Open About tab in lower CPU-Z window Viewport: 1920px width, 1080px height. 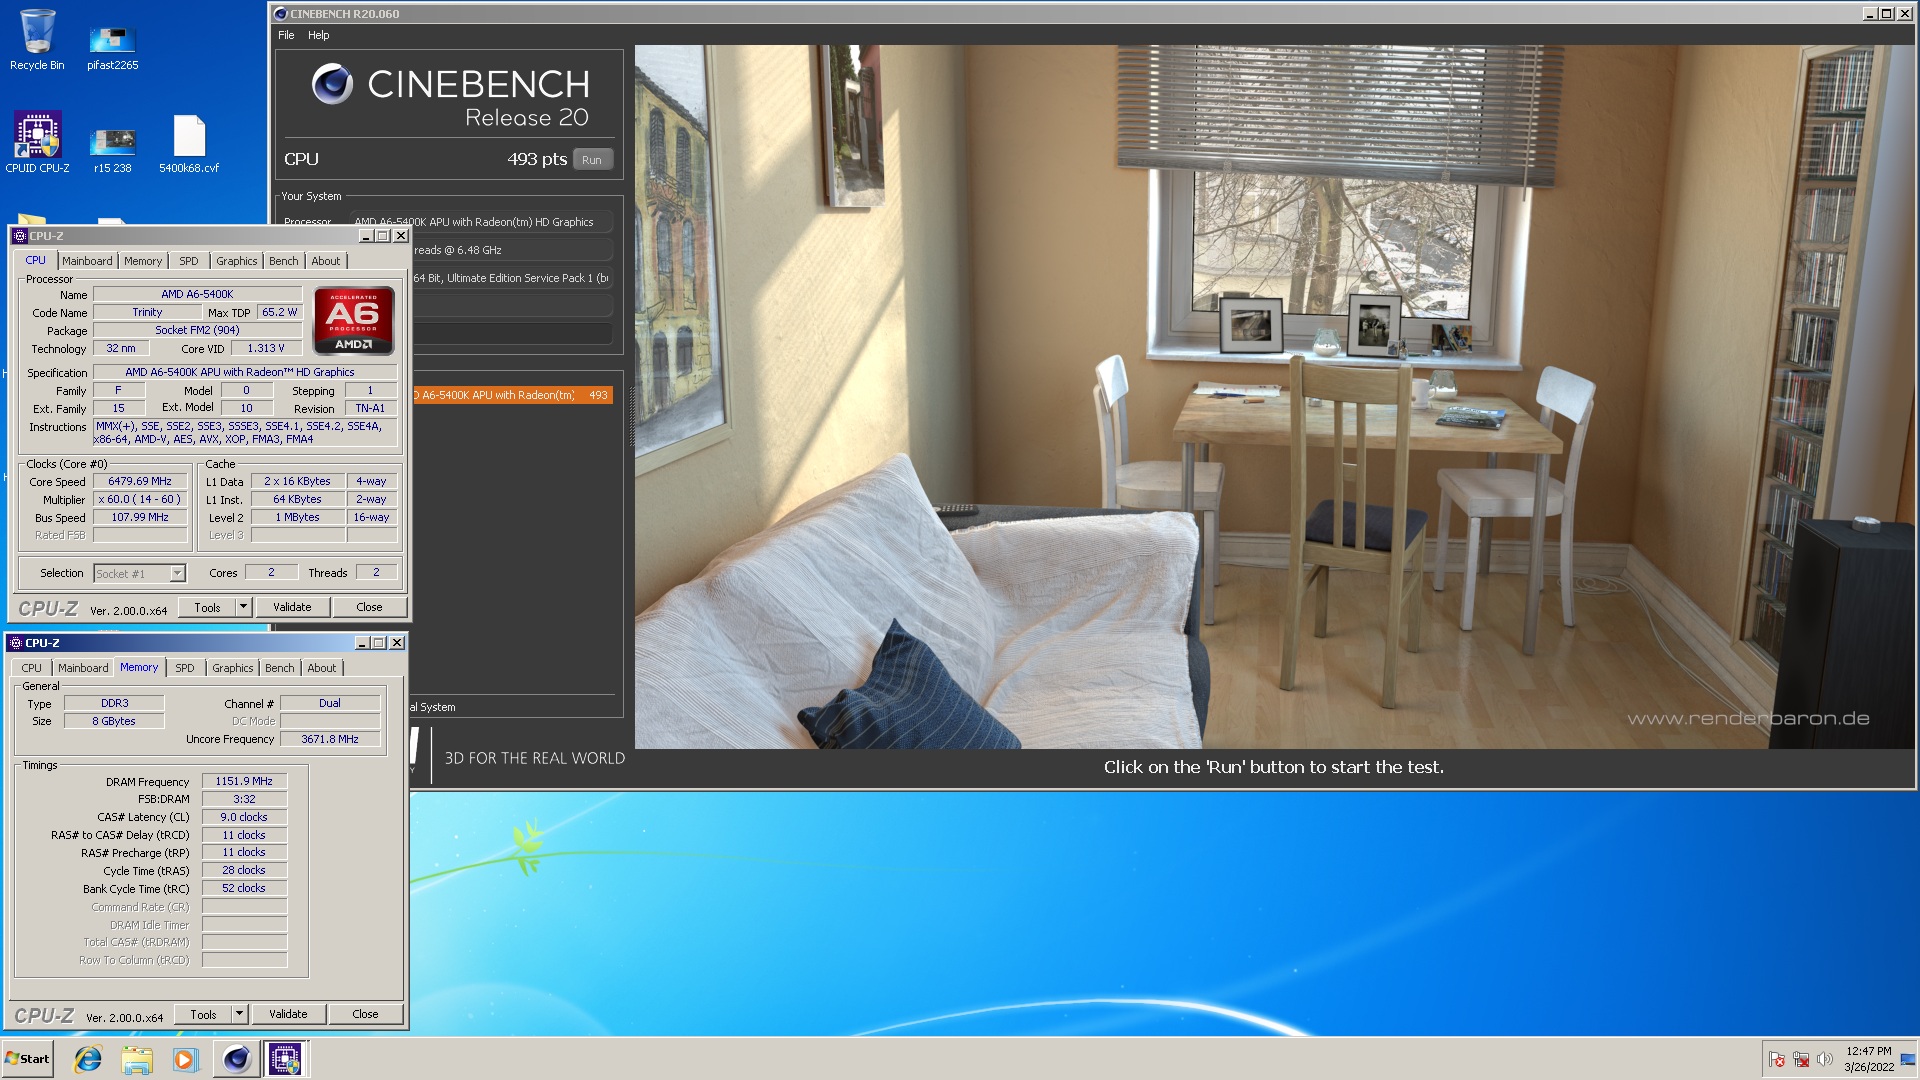tap(321, 668)
